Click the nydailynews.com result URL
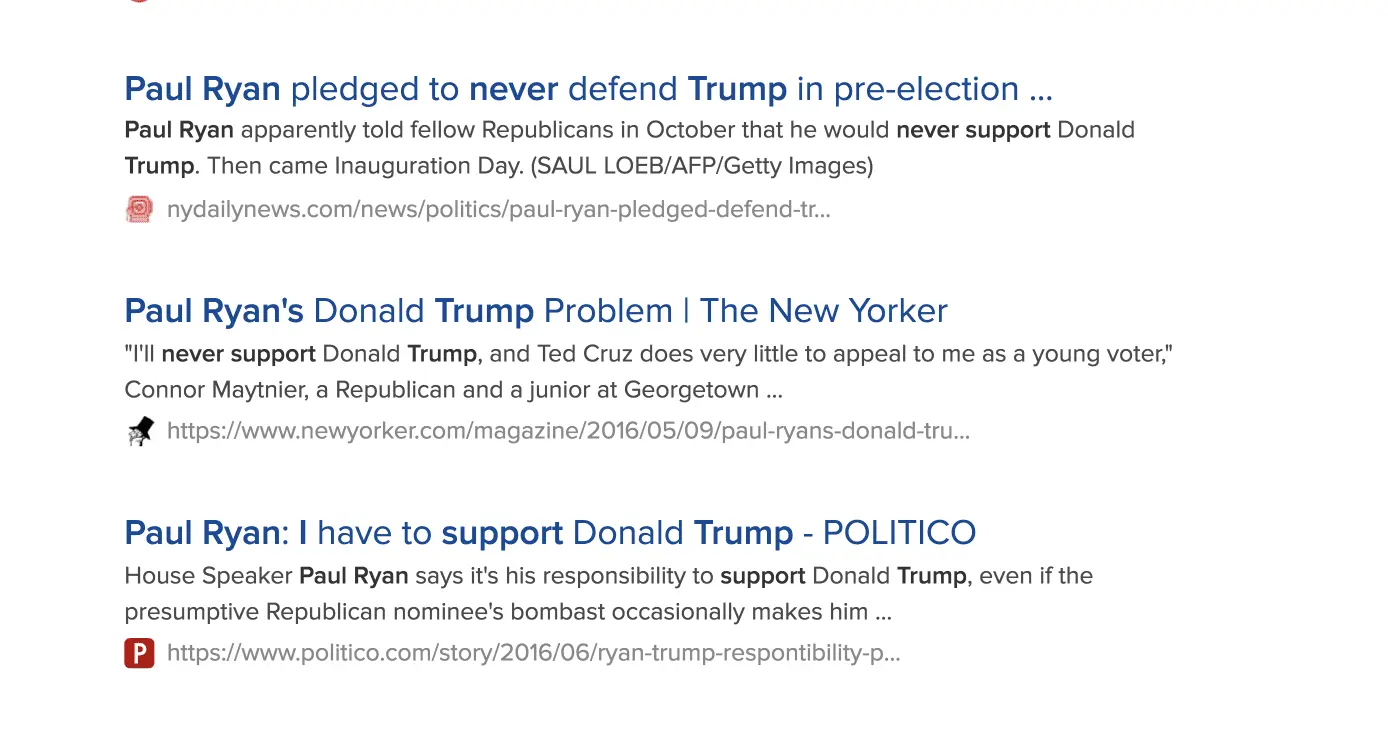 (x=498, y=209)
